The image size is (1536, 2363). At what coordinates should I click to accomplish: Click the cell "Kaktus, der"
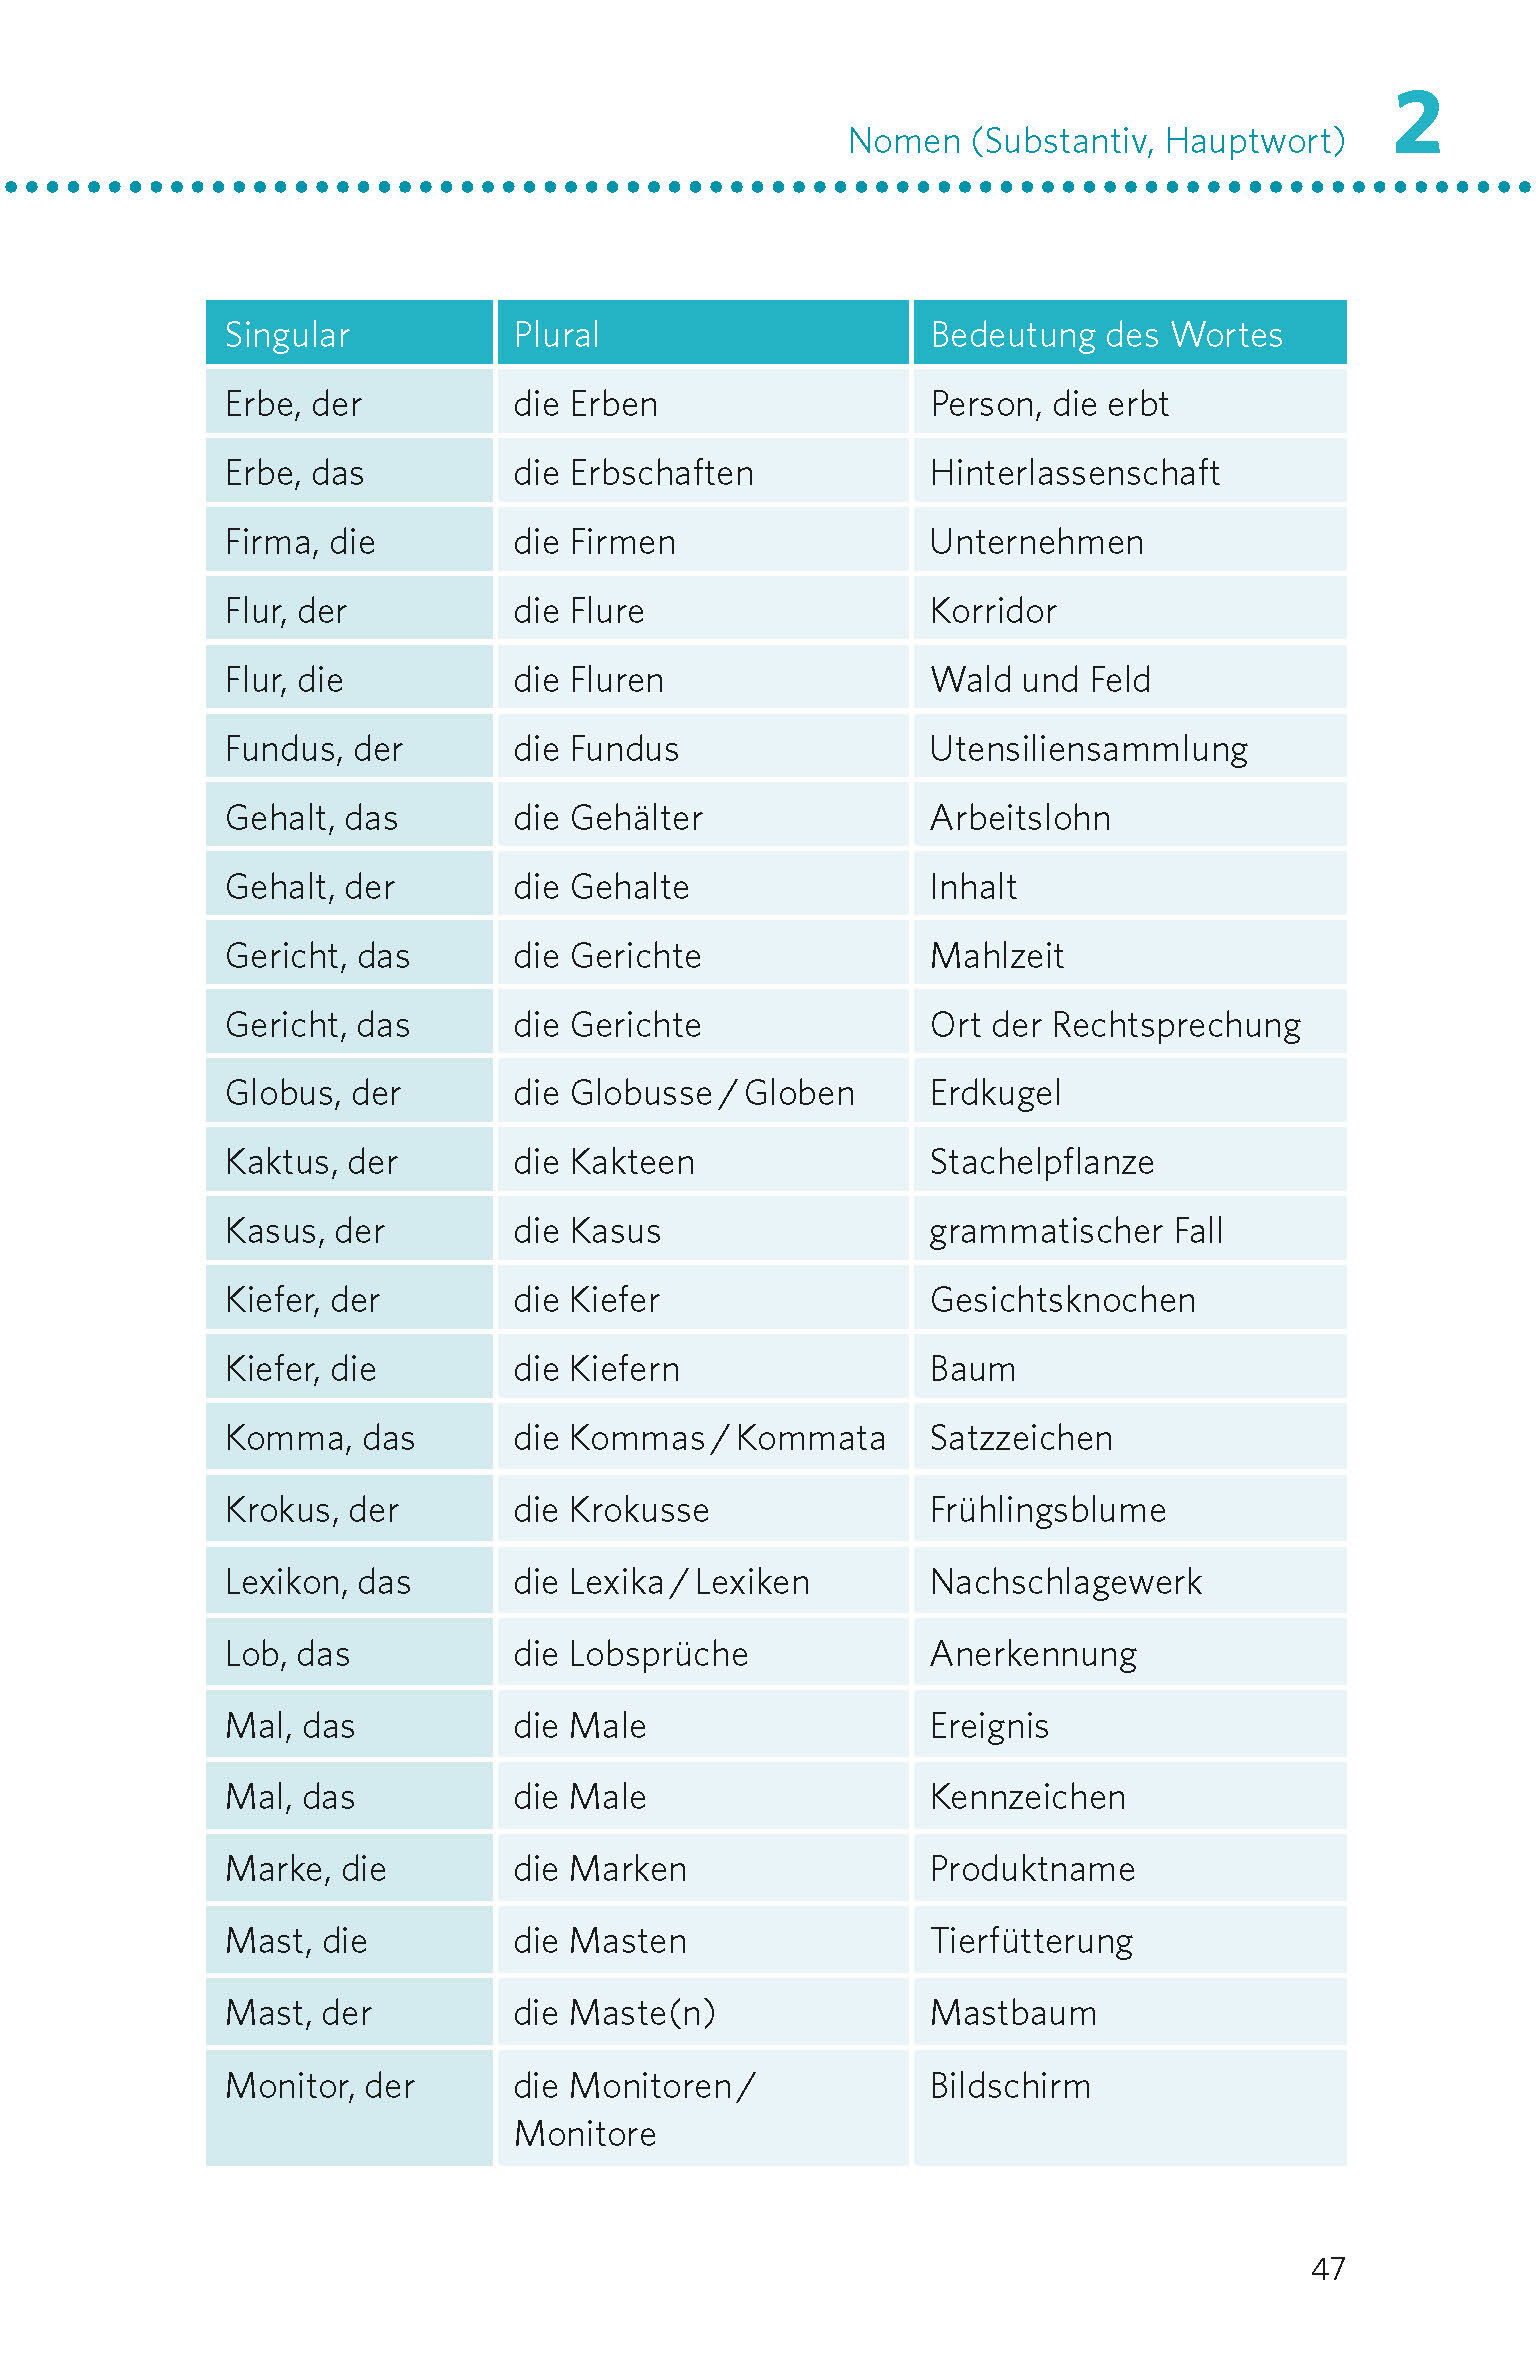coord(312,1162)
